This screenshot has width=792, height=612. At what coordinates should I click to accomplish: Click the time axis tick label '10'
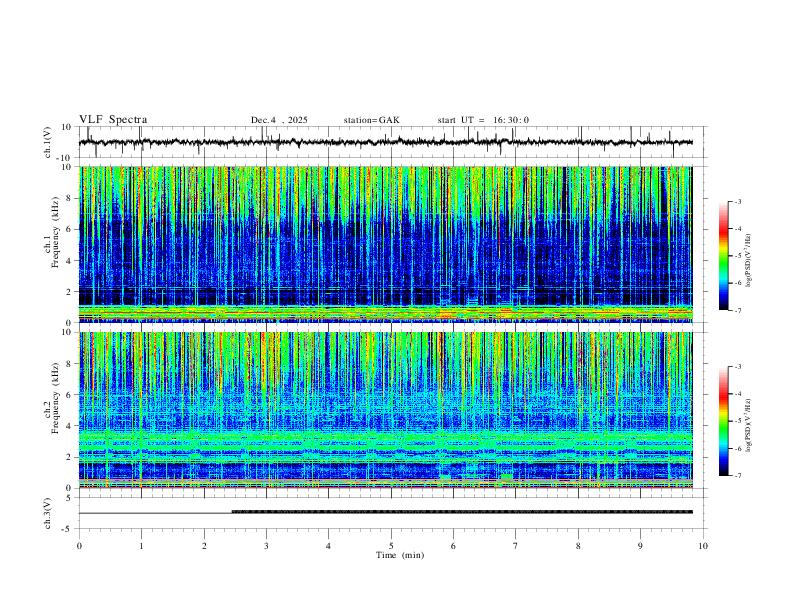pyautogui.click(x=703, y=546)
